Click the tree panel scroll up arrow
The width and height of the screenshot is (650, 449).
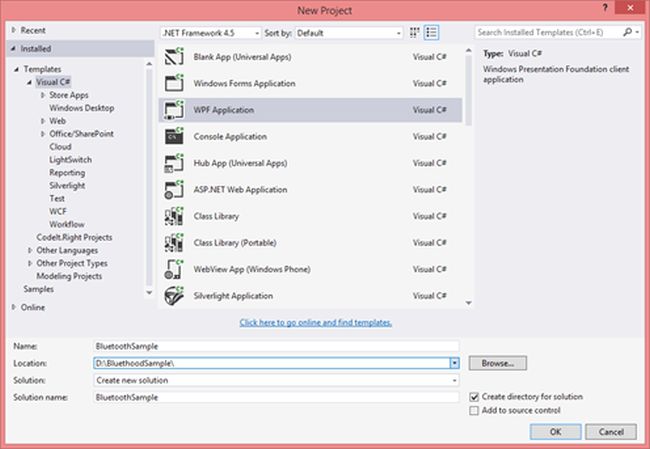(149, 64)
